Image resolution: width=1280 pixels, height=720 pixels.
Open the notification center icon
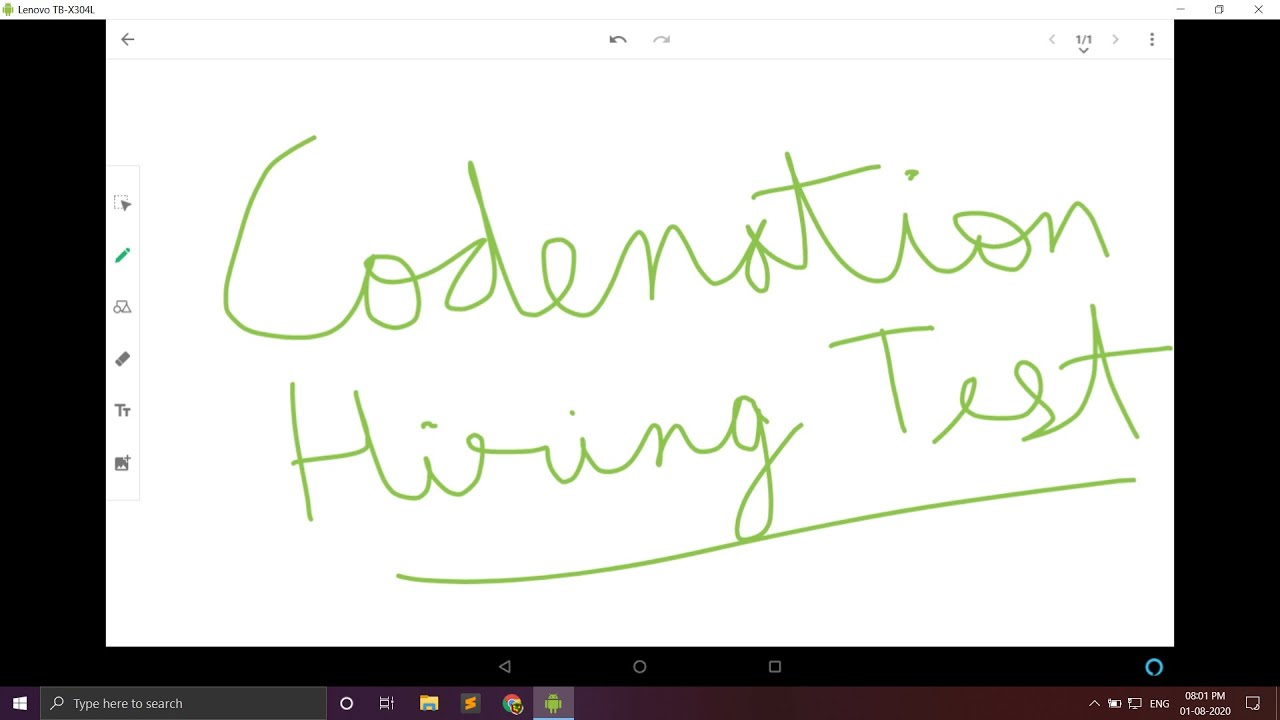[x=1253, y=704]
